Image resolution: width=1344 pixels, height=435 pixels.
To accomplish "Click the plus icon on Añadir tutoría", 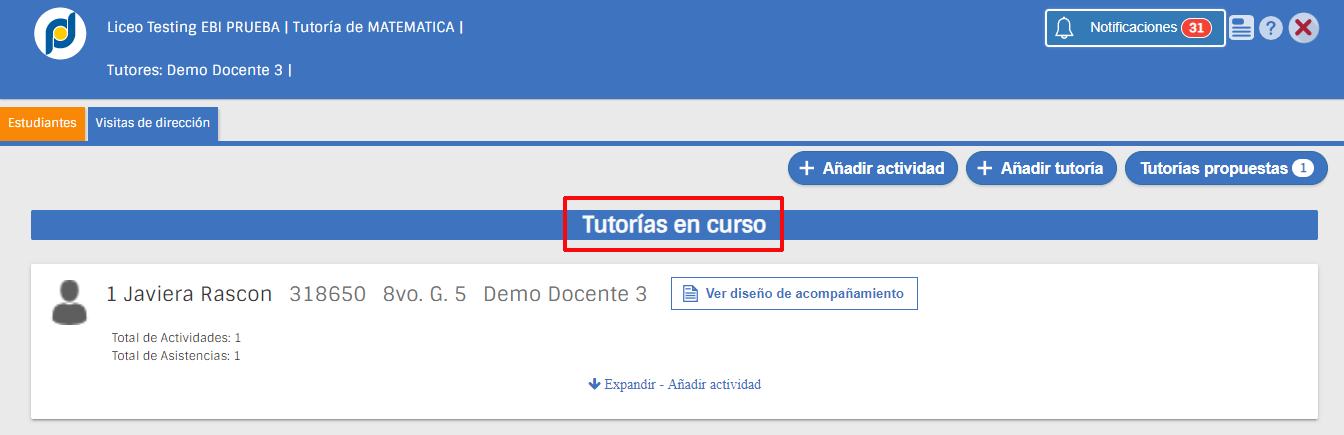I will pyautogui.click(x=984, y=169).
